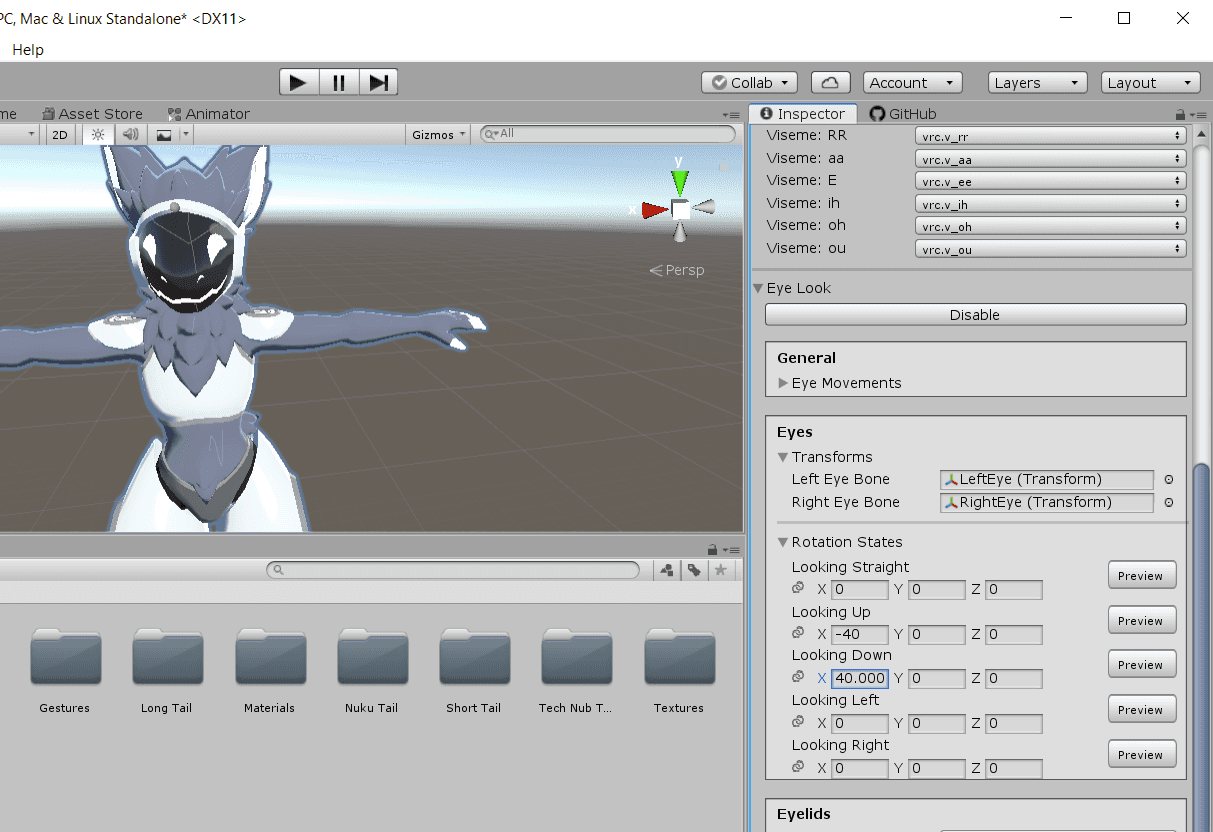Click the Favorites star icon
Viewport: 1213px width, 832px height.
click(x=720, y=570)
